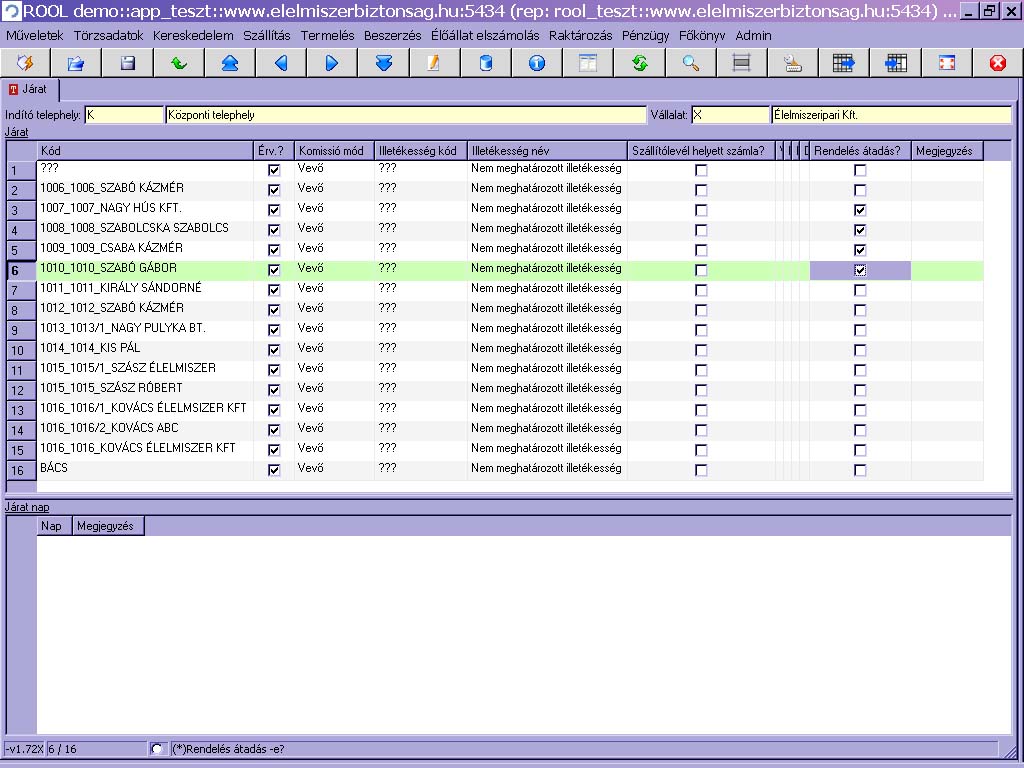Click the red X exit toolbar icon
The height and width of the screenshot is (768, 1024).
(x=997, y=63)
